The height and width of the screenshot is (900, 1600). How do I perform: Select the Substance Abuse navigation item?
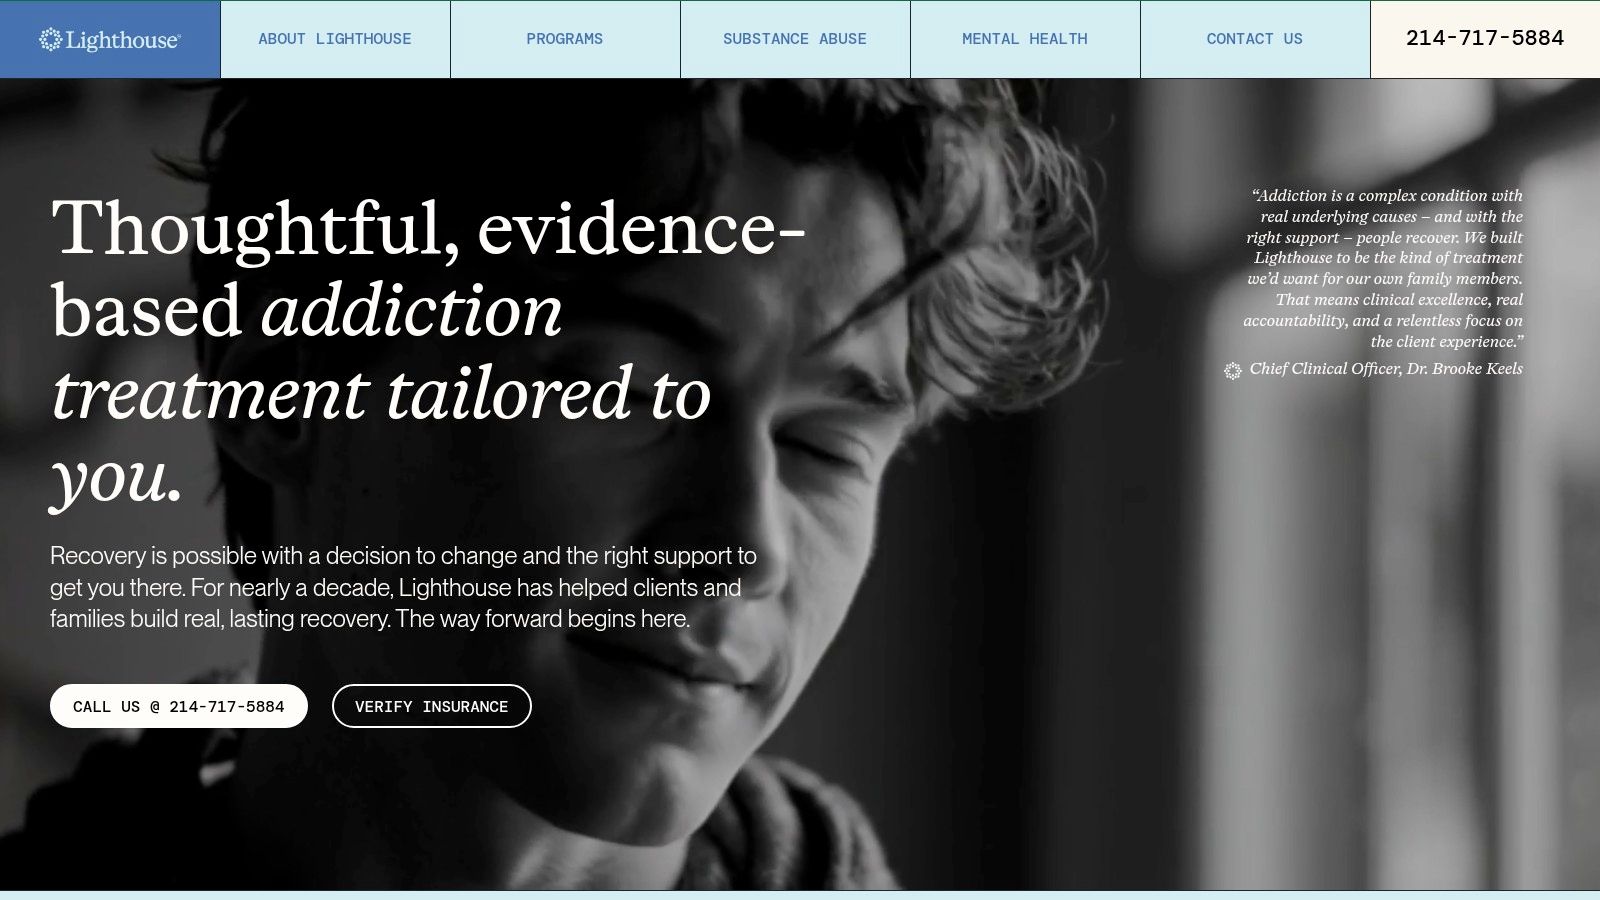(x=795, y=39)
